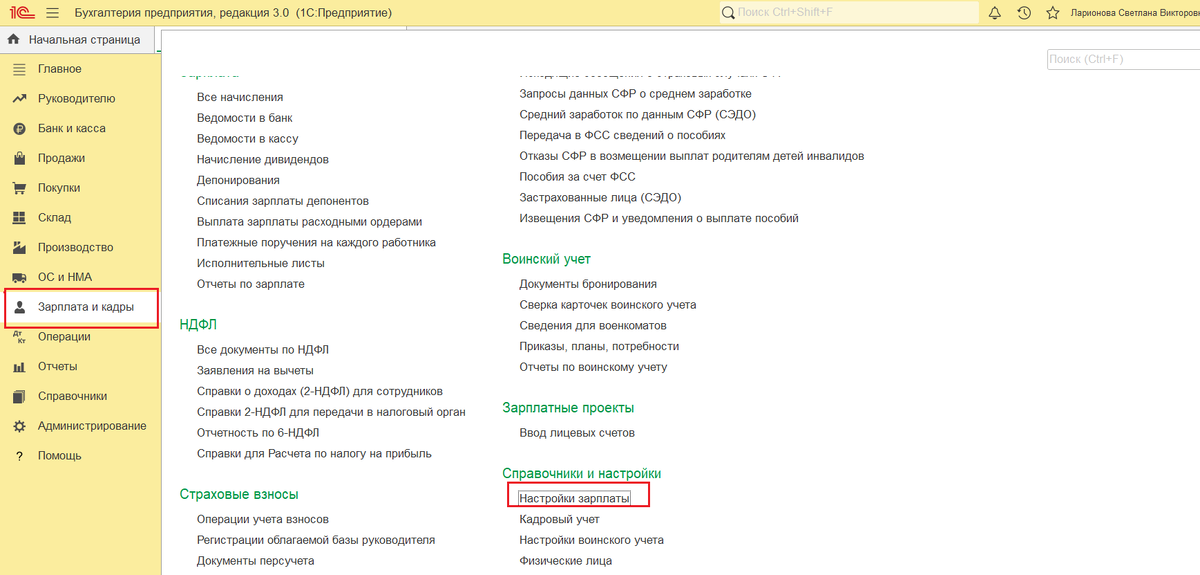The width and height of the screenshot is (1200, 575).
Task: Open Отчетность по 6-НДФЛ
Action: pyautogui.click(x=258, y=433)
